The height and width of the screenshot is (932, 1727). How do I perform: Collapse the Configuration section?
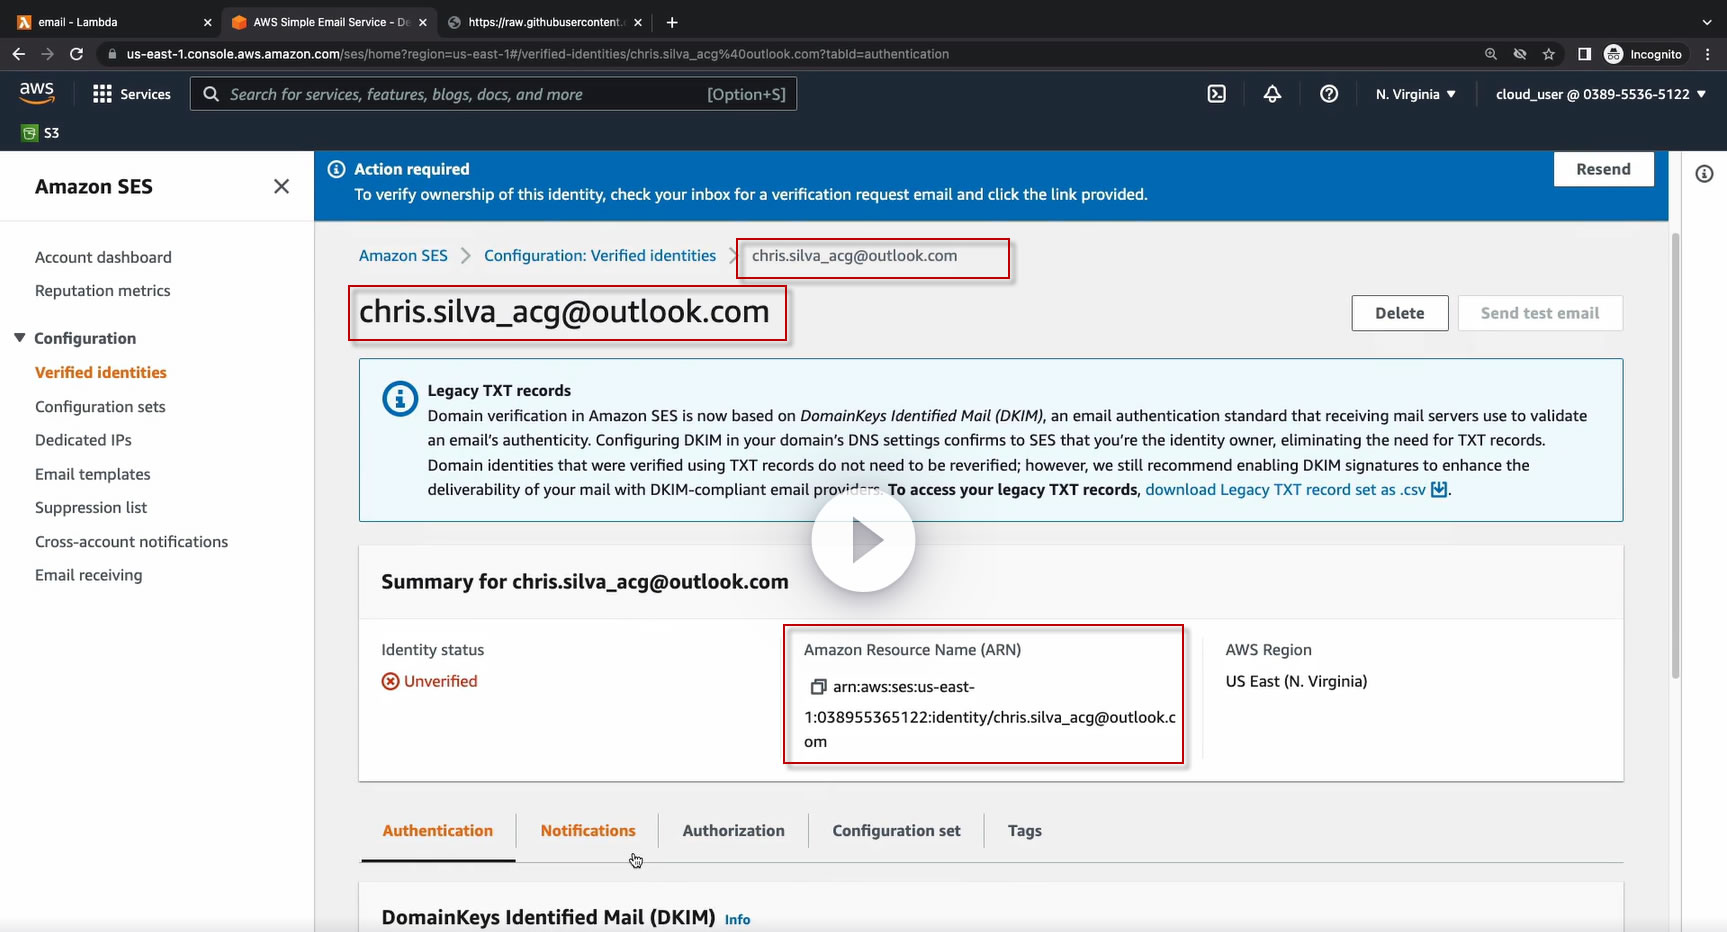(20, 338)
